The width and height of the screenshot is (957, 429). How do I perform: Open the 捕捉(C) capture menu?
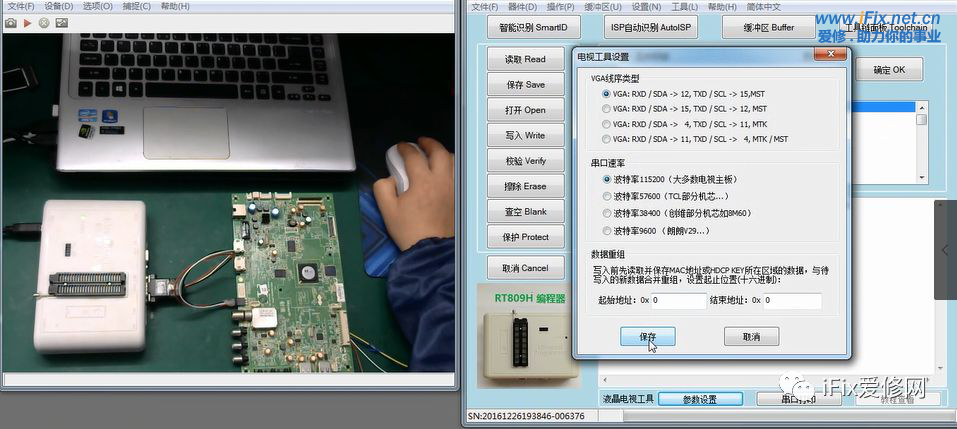tap(136, 6)
